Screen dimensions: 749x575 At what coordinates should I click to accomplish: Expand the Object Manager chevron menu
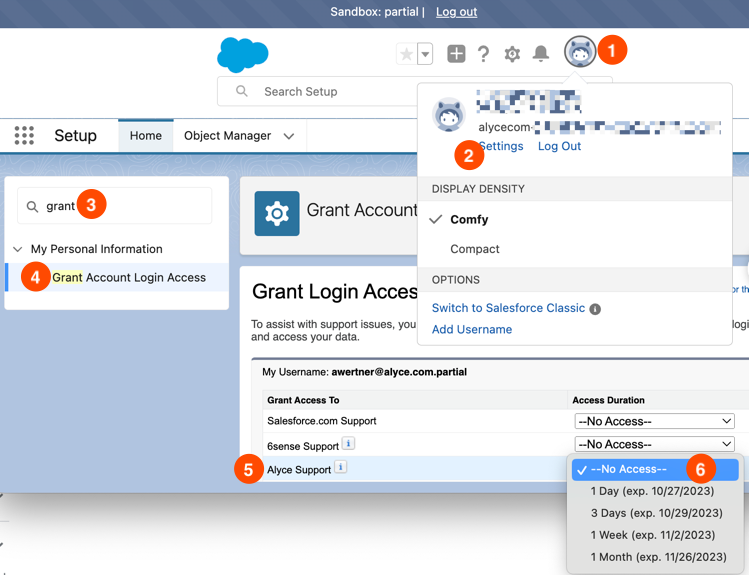[x=289, y=136]
